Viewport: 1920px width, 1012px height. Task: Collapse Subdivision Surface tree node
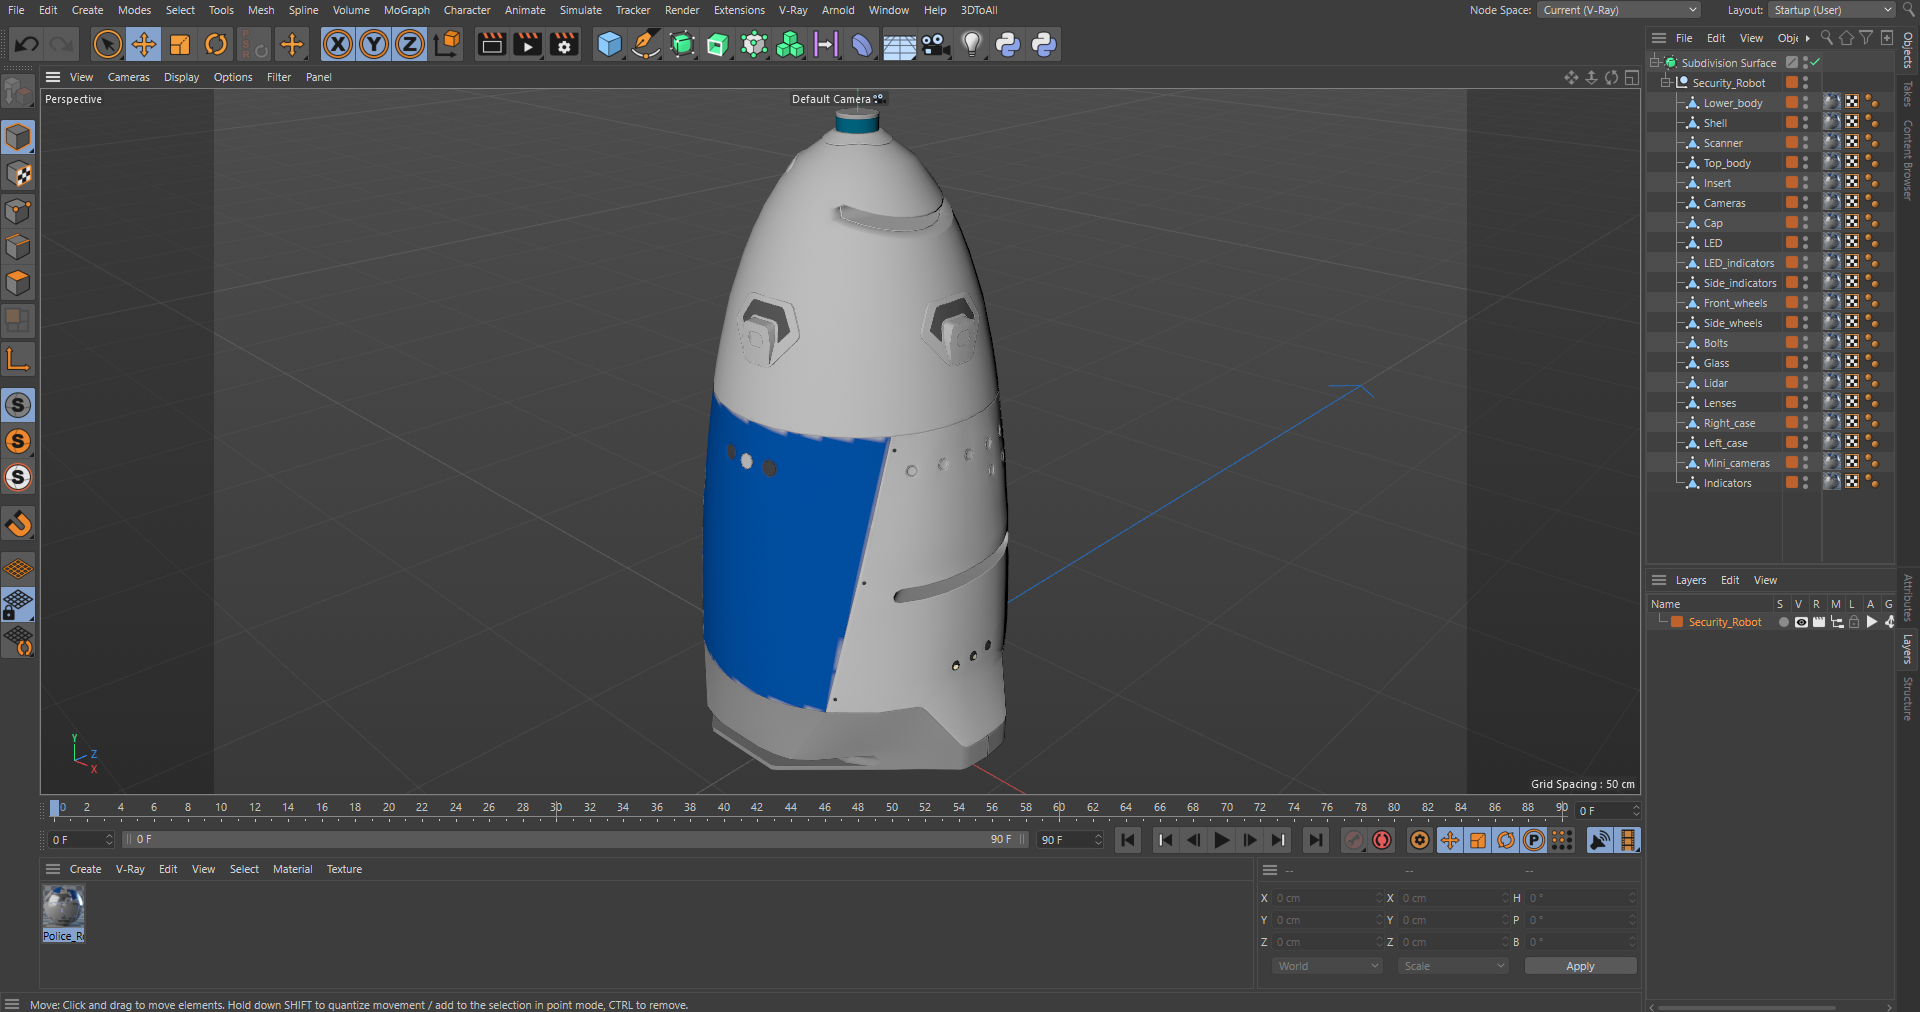coord(1655,62)
